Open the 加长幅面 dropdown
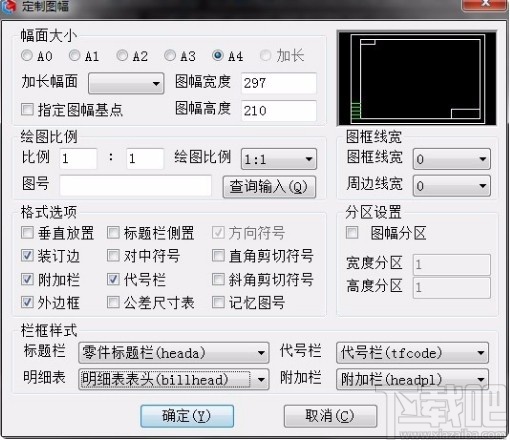 tap(126, 83)
